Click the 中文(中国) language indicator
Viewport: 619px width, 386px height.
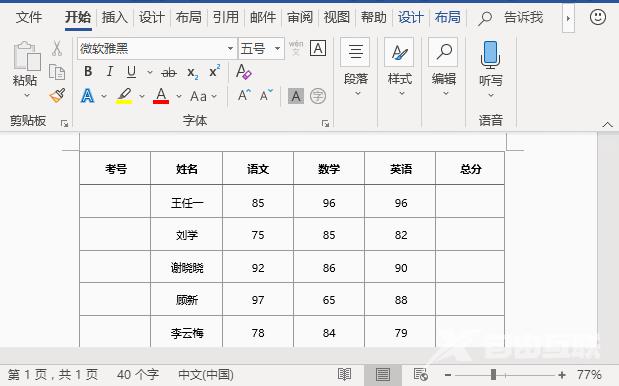tap(206, 374)
